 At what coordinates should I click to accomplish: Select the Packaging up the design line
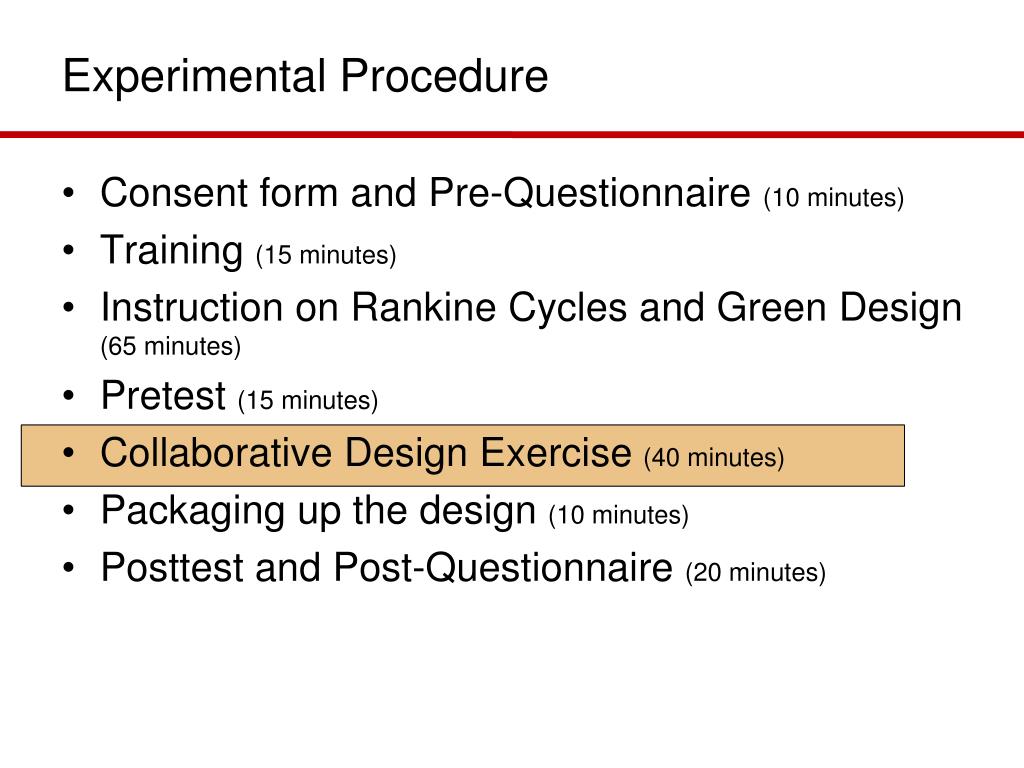point(394,511)
